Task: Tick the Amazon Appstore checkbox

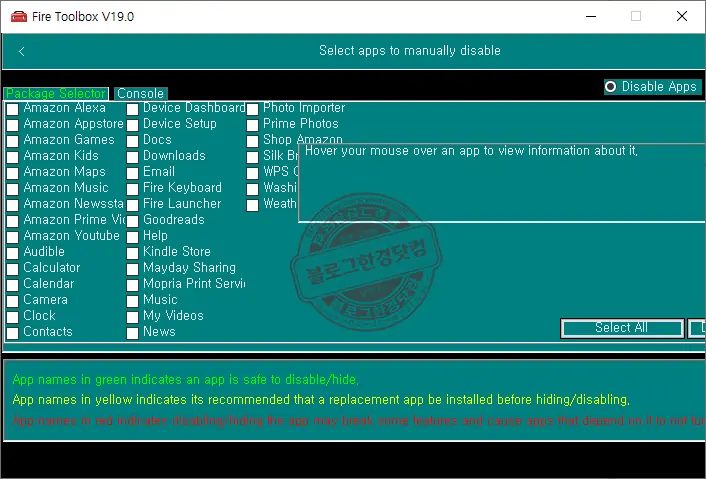Action: [13, 125]
